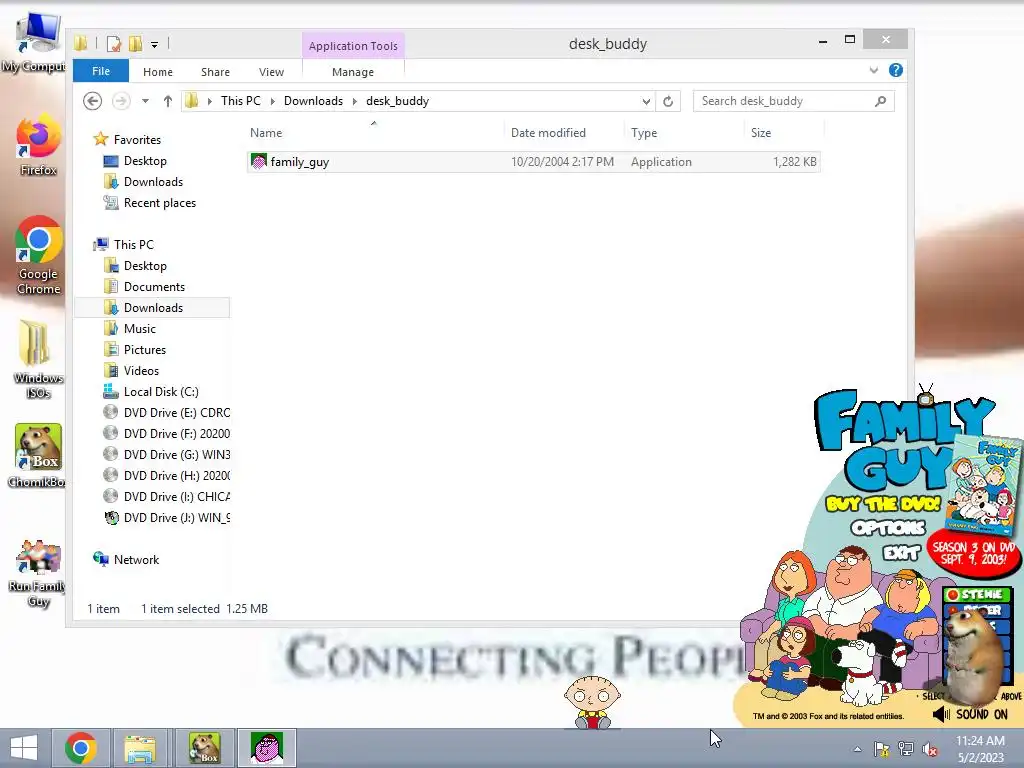
Task: Click Stewie desk buddy character
Action: point(592,702)
